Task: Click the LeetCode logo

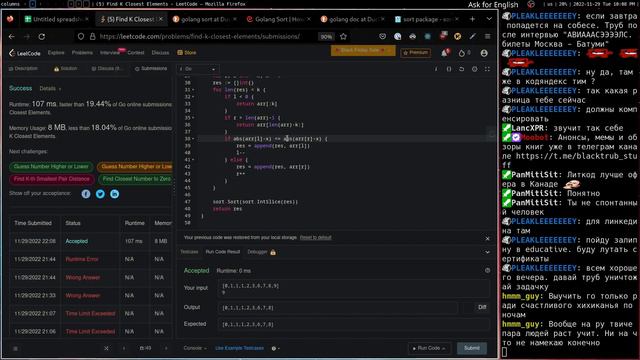Action: coord(24,53)
